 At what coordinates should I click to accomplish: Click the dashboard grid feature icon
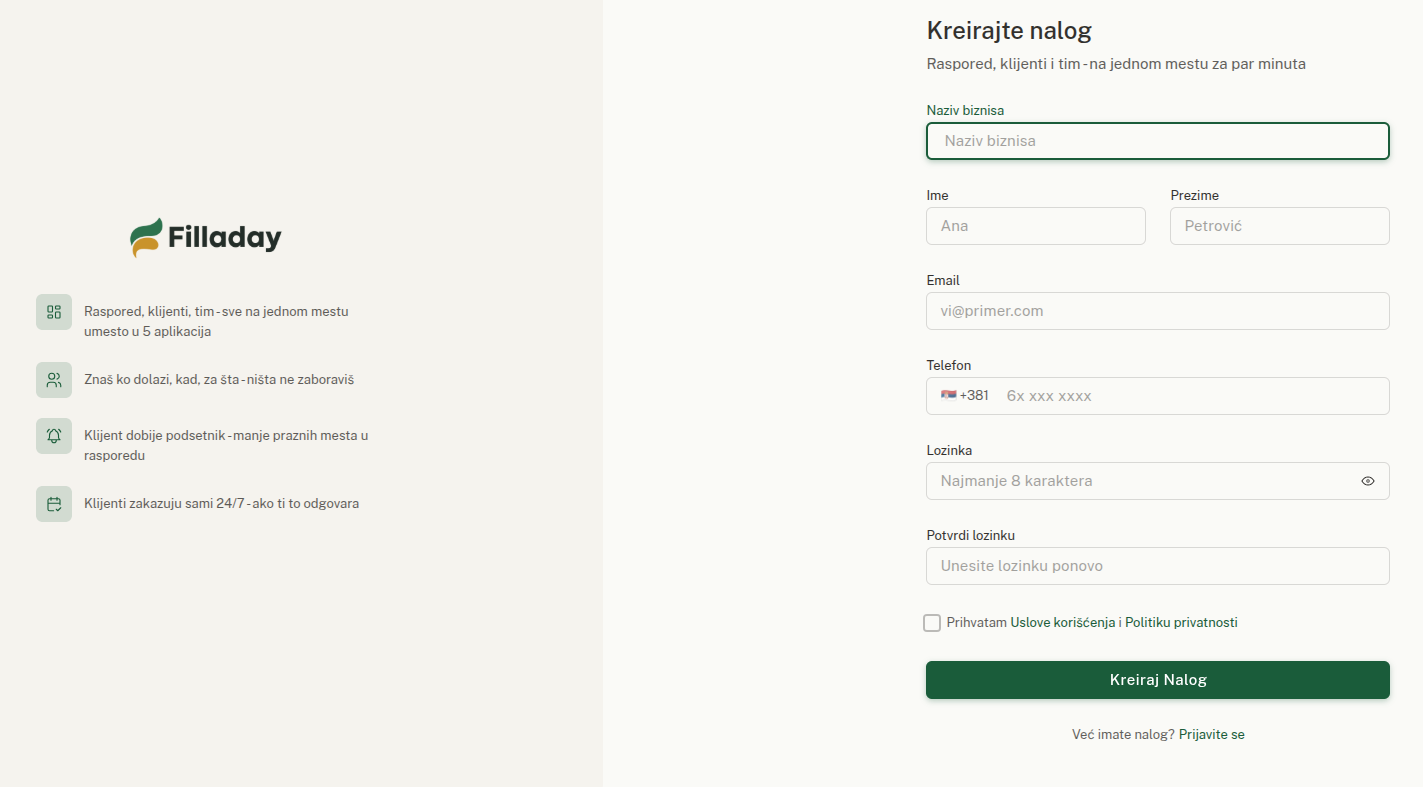pos(54,312)
